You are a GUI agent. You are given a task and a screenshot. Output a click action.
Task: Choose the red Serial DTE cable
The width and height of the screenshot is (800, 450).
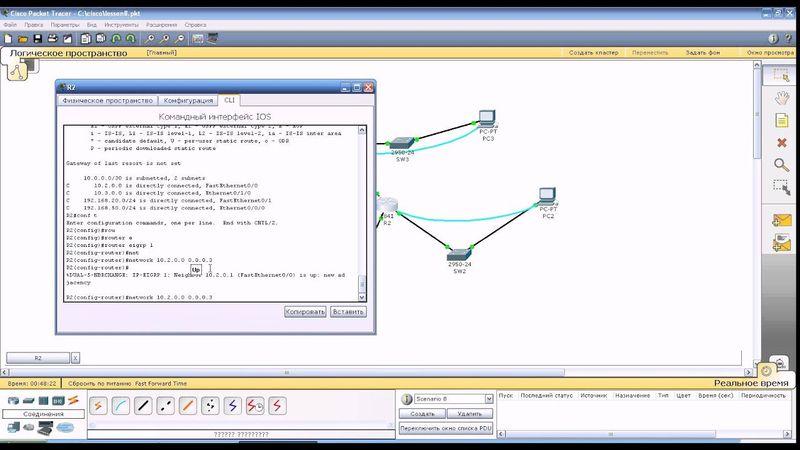coord(278,406)
